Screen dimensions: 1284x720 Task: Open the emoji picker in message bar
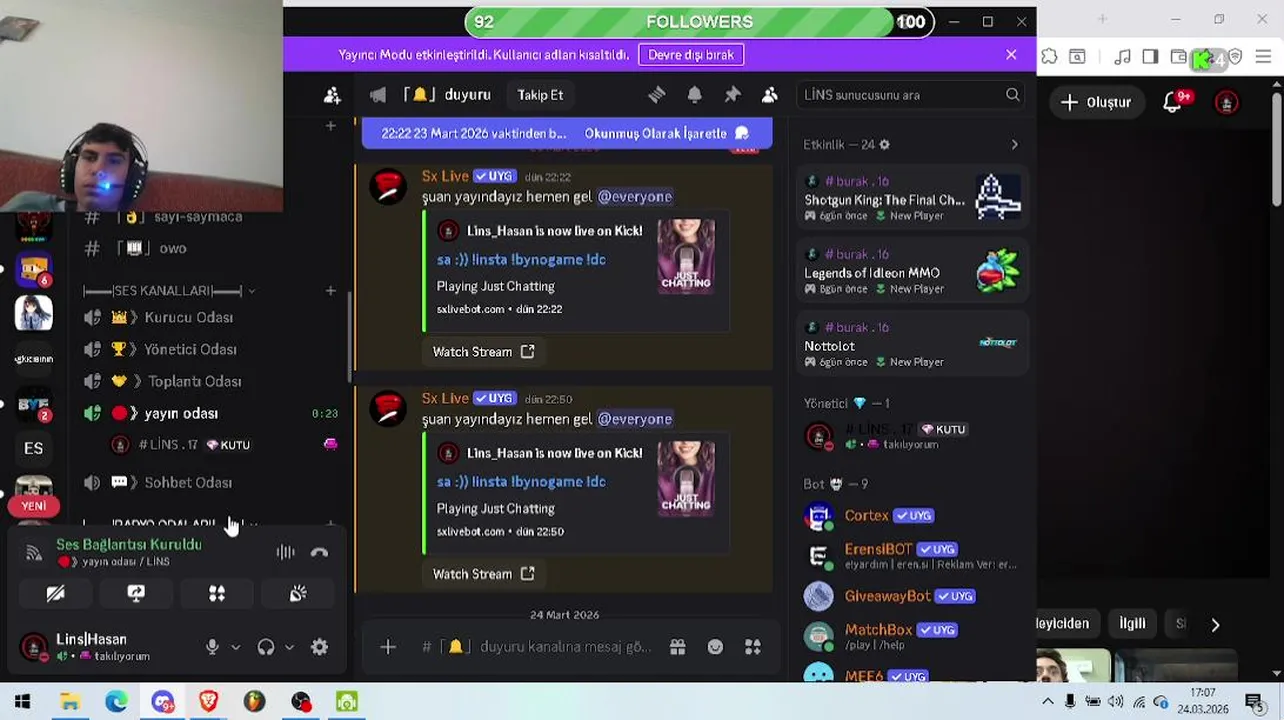tap(715, 647)
